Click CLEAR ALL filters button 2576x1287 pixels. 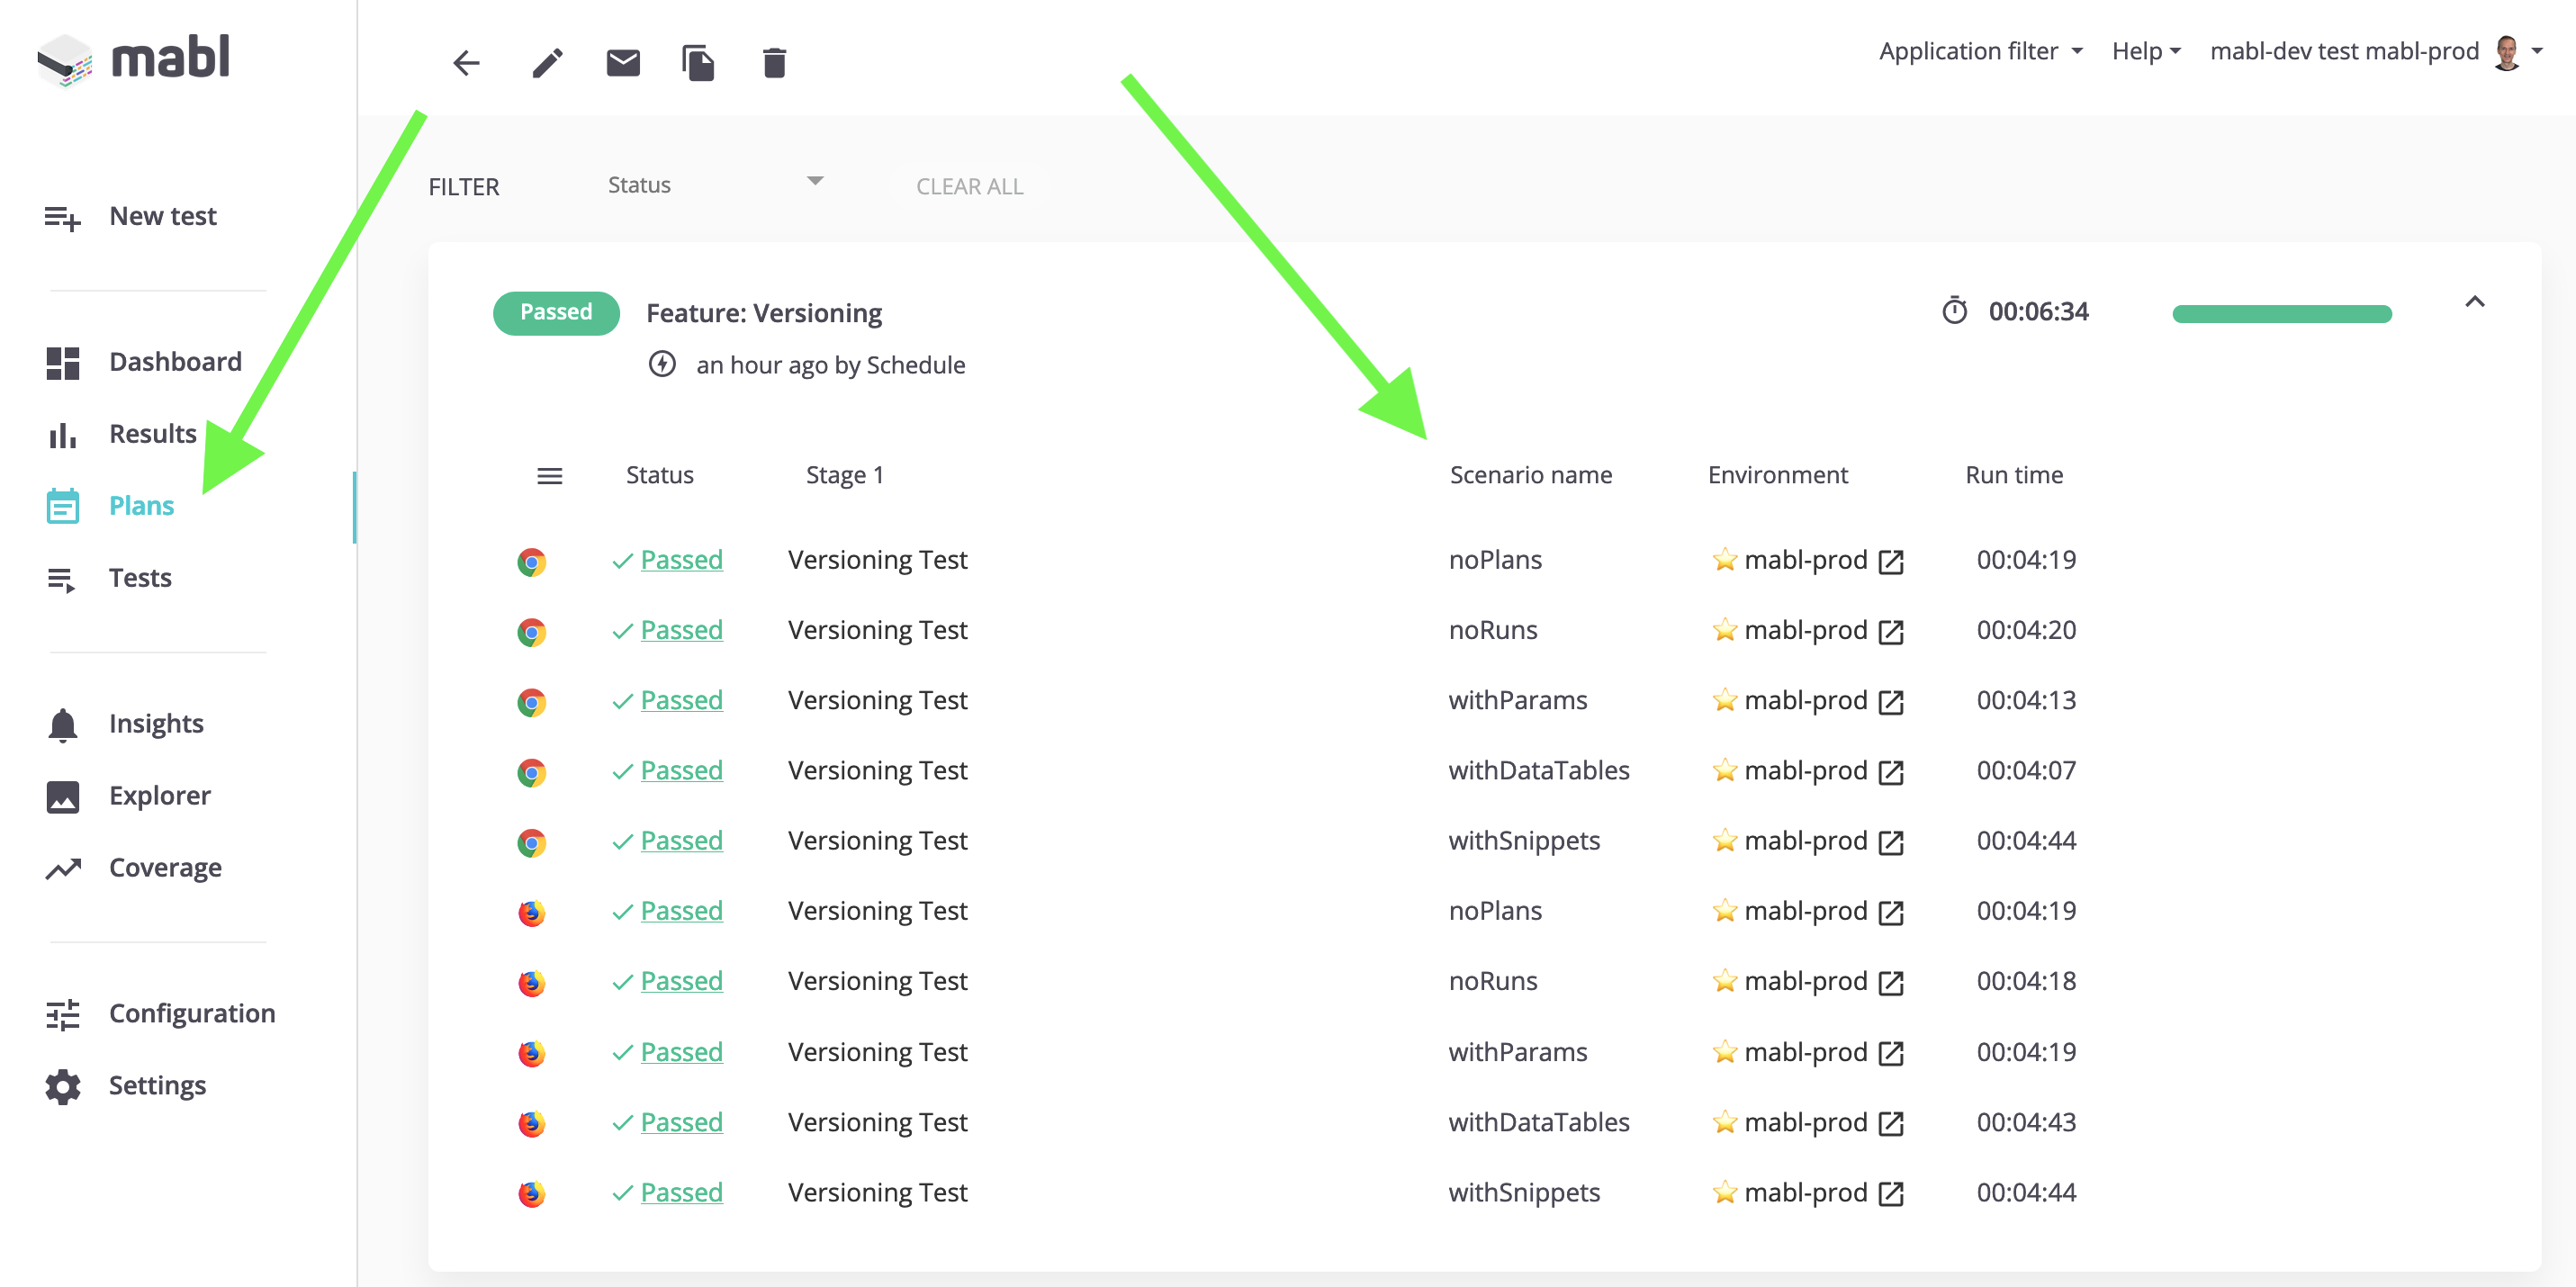click(969, 186)
